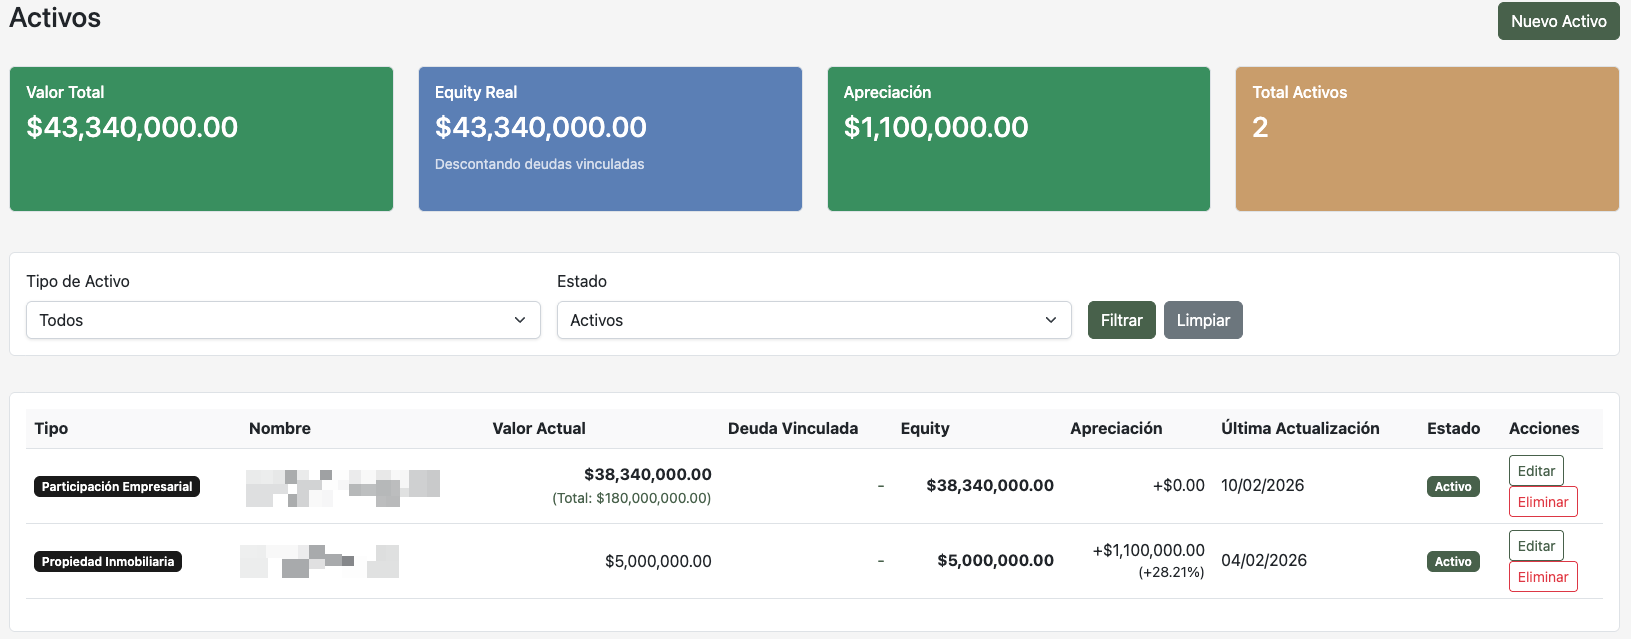Click the Activos page heading

[x=55, y=18]
